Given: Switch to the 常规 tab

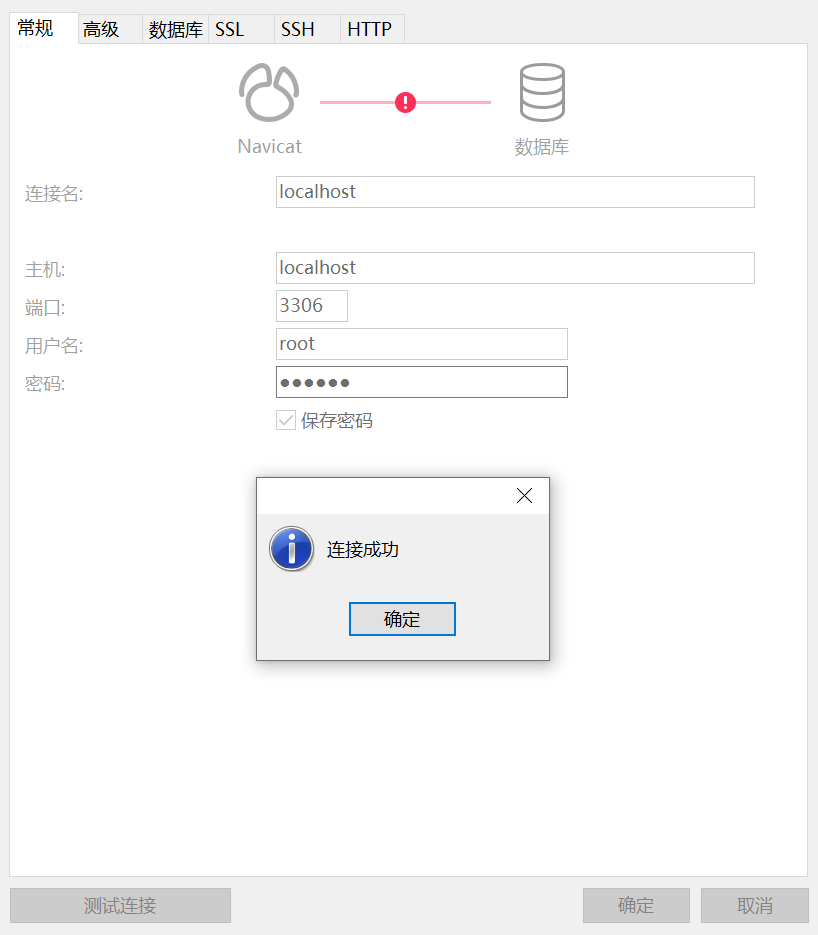Looking at the screenshot, I should click(33, 28).
